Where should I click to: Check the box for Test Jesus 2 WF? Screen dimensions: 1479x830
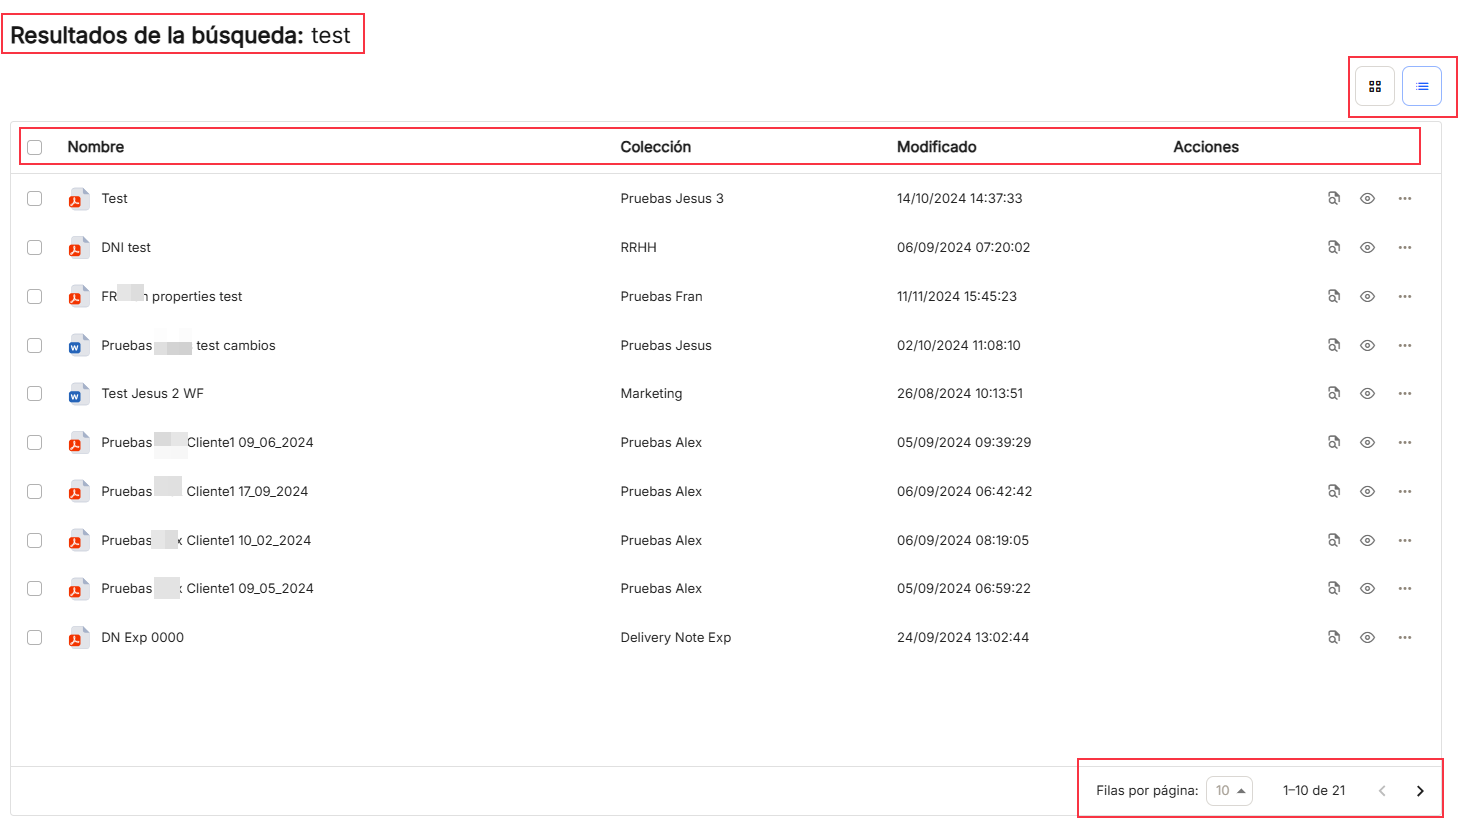pos(35,393)
